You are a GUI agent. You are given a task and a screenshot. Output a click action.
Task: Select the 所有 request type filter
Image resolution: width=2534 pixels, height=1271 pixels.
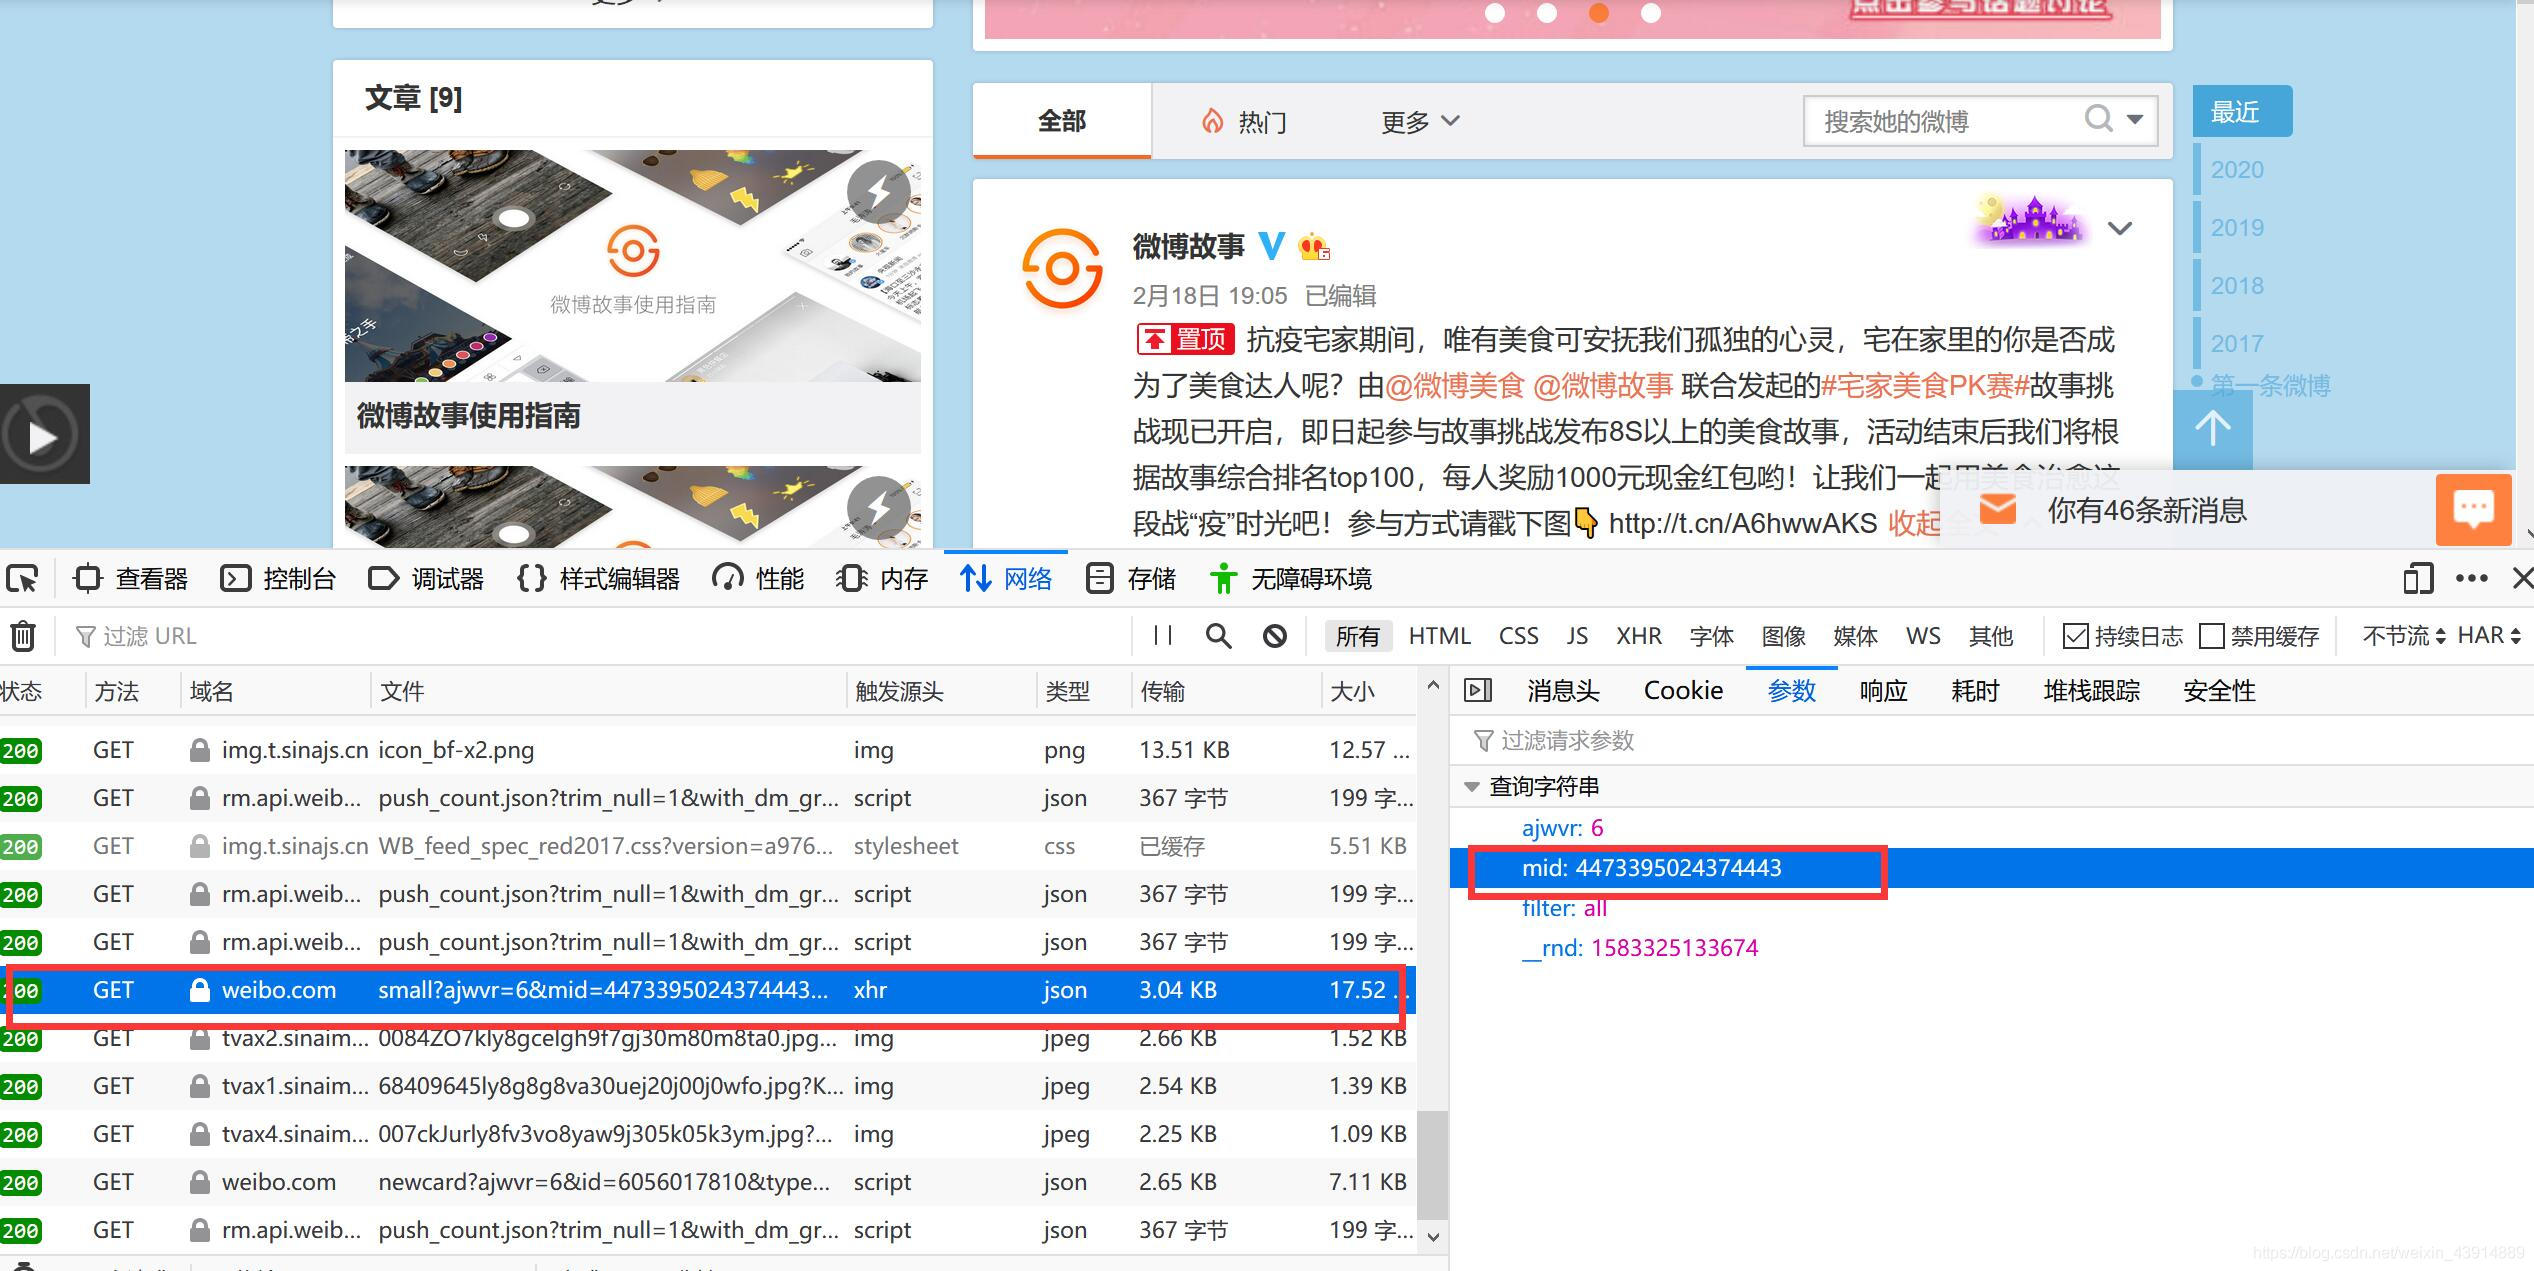[1357, 636]
